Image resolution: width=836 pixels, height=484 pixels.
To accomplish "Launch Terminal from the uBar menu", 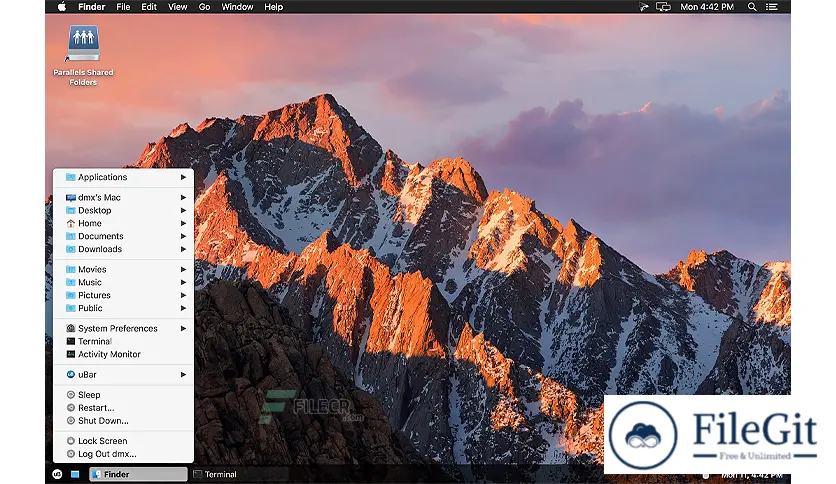I will [95, 341].
